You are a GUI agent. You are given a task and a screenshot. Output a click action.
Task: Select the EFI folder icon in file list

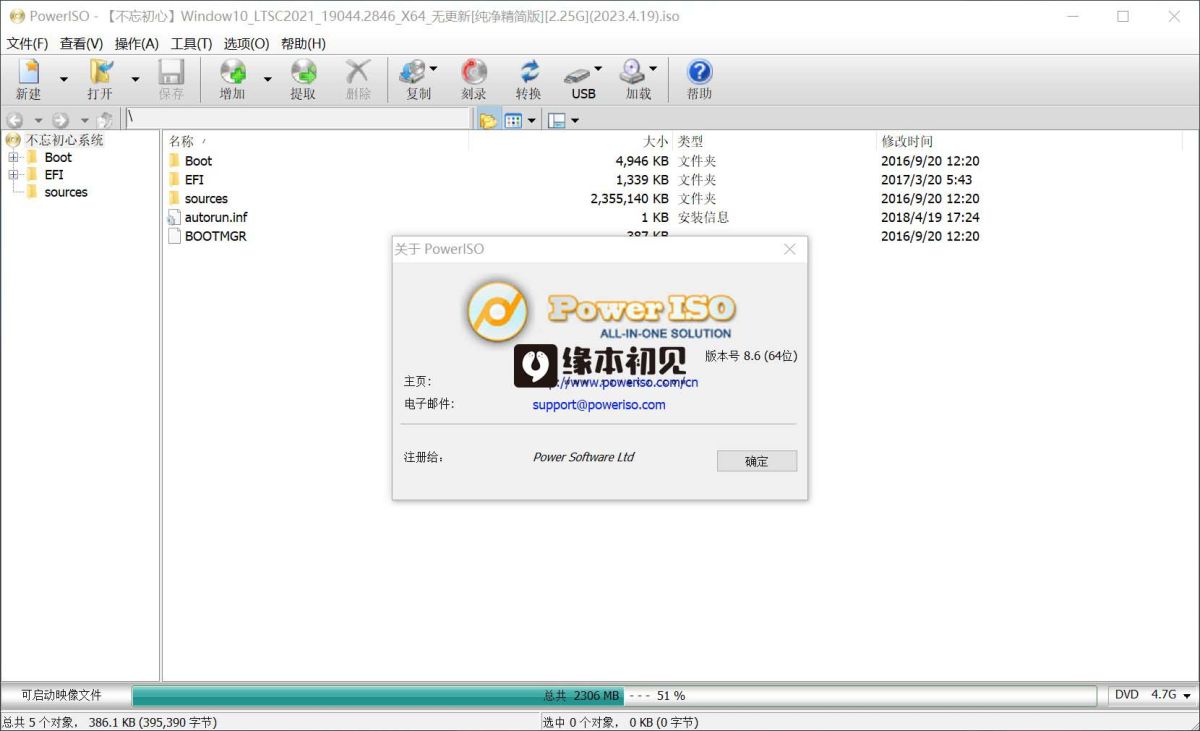pyautogui.click(x=175, y=179)
